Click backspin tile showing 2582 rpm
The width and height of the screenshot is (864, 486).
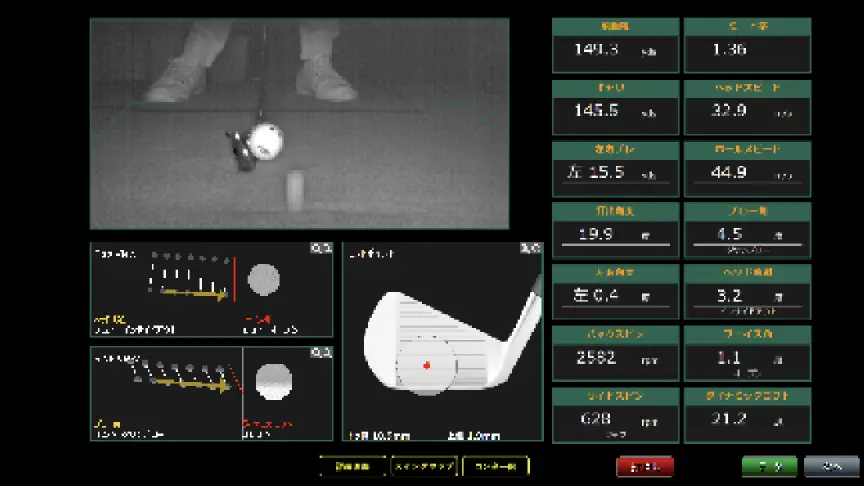tap(615, 353)
